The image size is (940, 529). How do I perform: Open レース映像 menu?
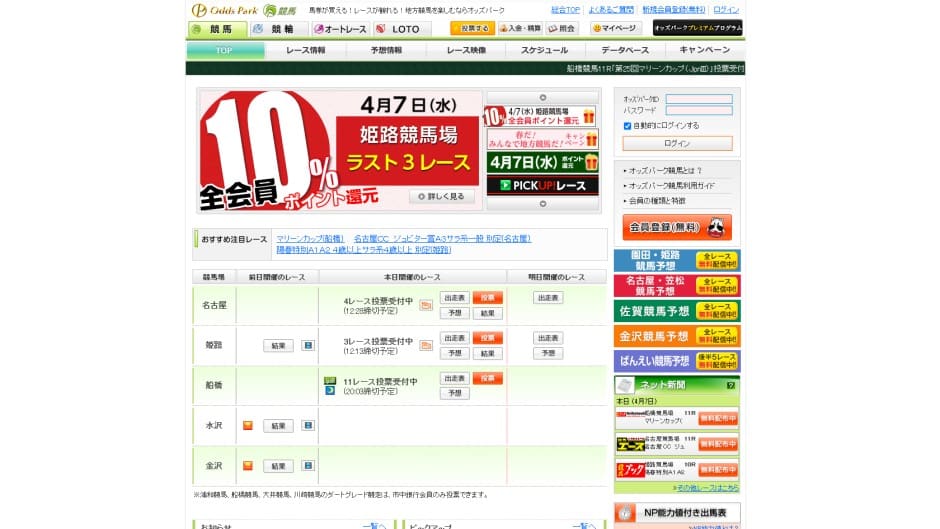click(466, 50)
